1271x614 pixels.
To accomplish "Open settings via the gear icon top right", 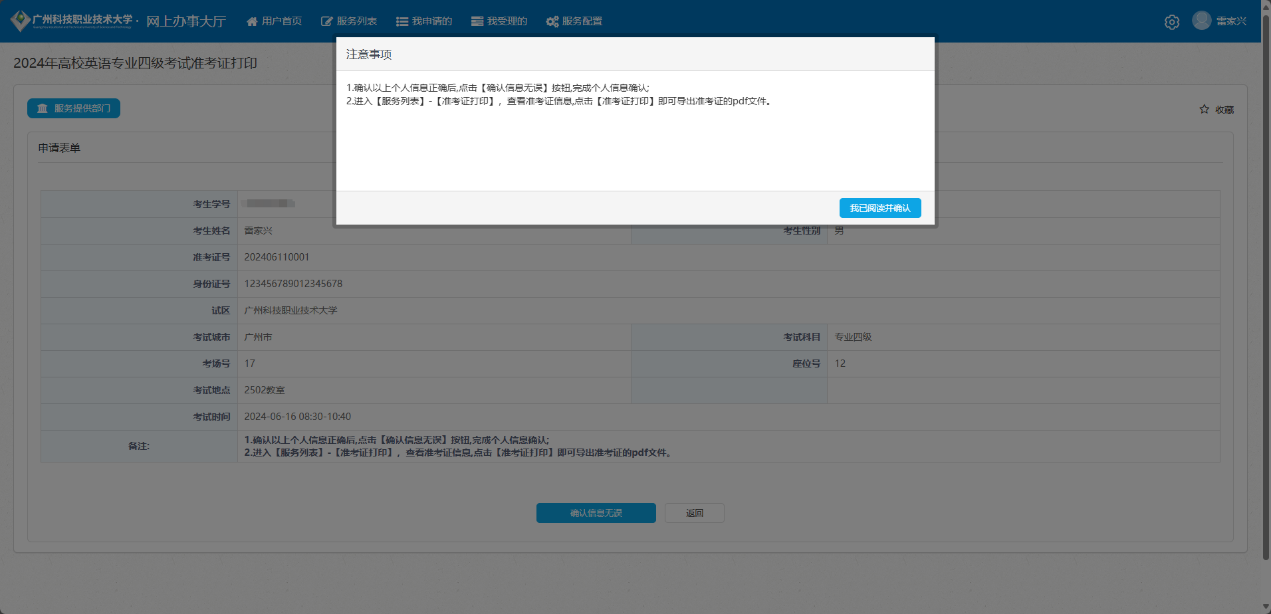I will click(x=1171, y=20).
